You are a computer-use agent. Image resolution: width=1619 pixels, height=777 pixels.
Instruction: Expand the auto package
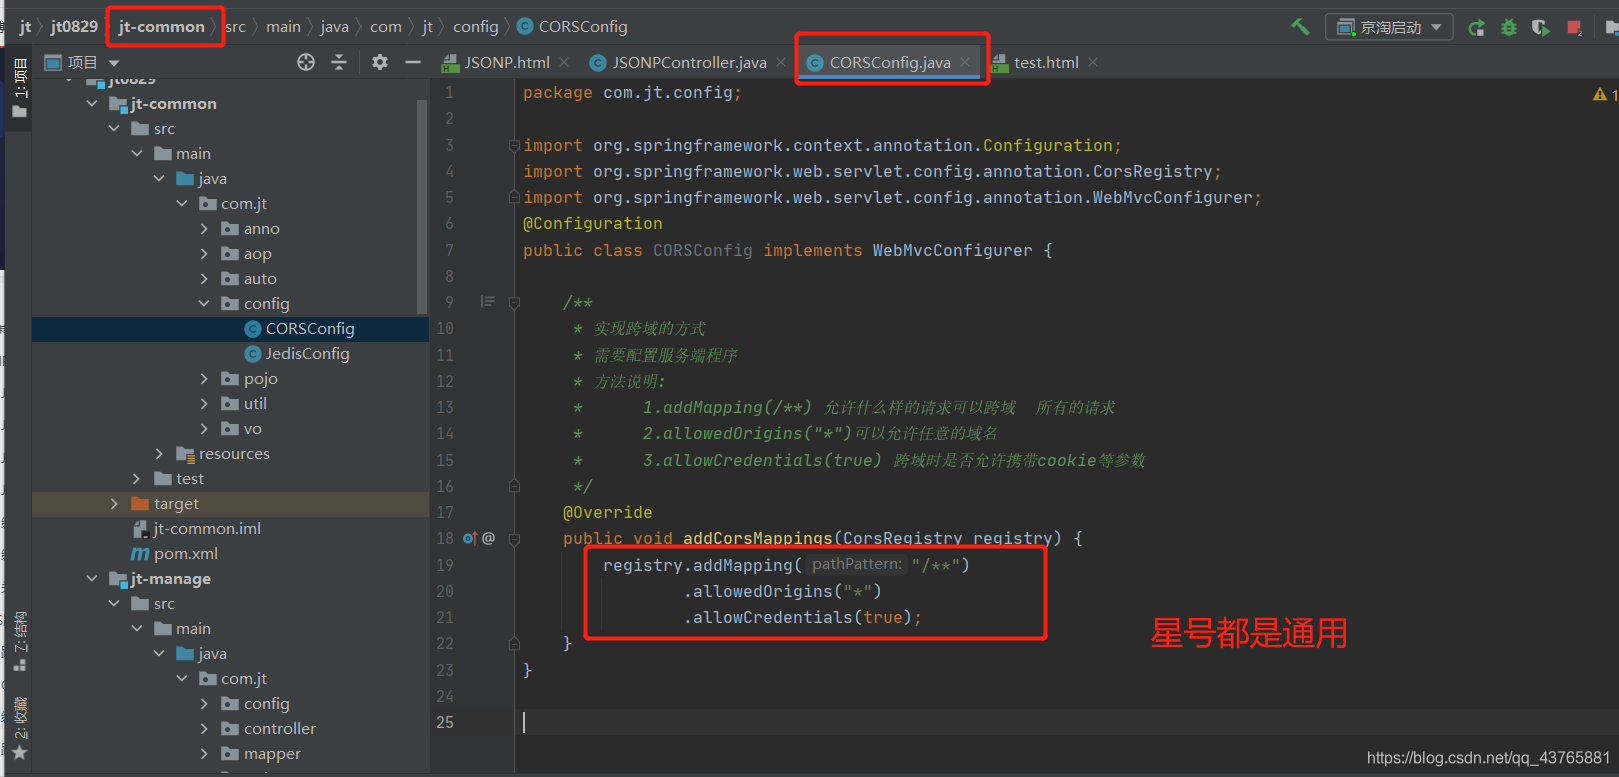tap(204, 278)
